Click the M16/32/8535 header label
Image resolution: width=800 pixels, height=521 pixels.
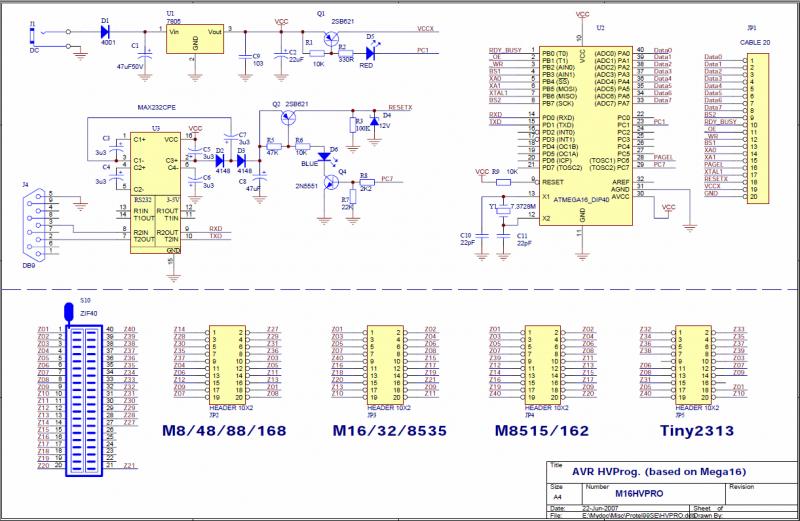[x=391, y=430]
